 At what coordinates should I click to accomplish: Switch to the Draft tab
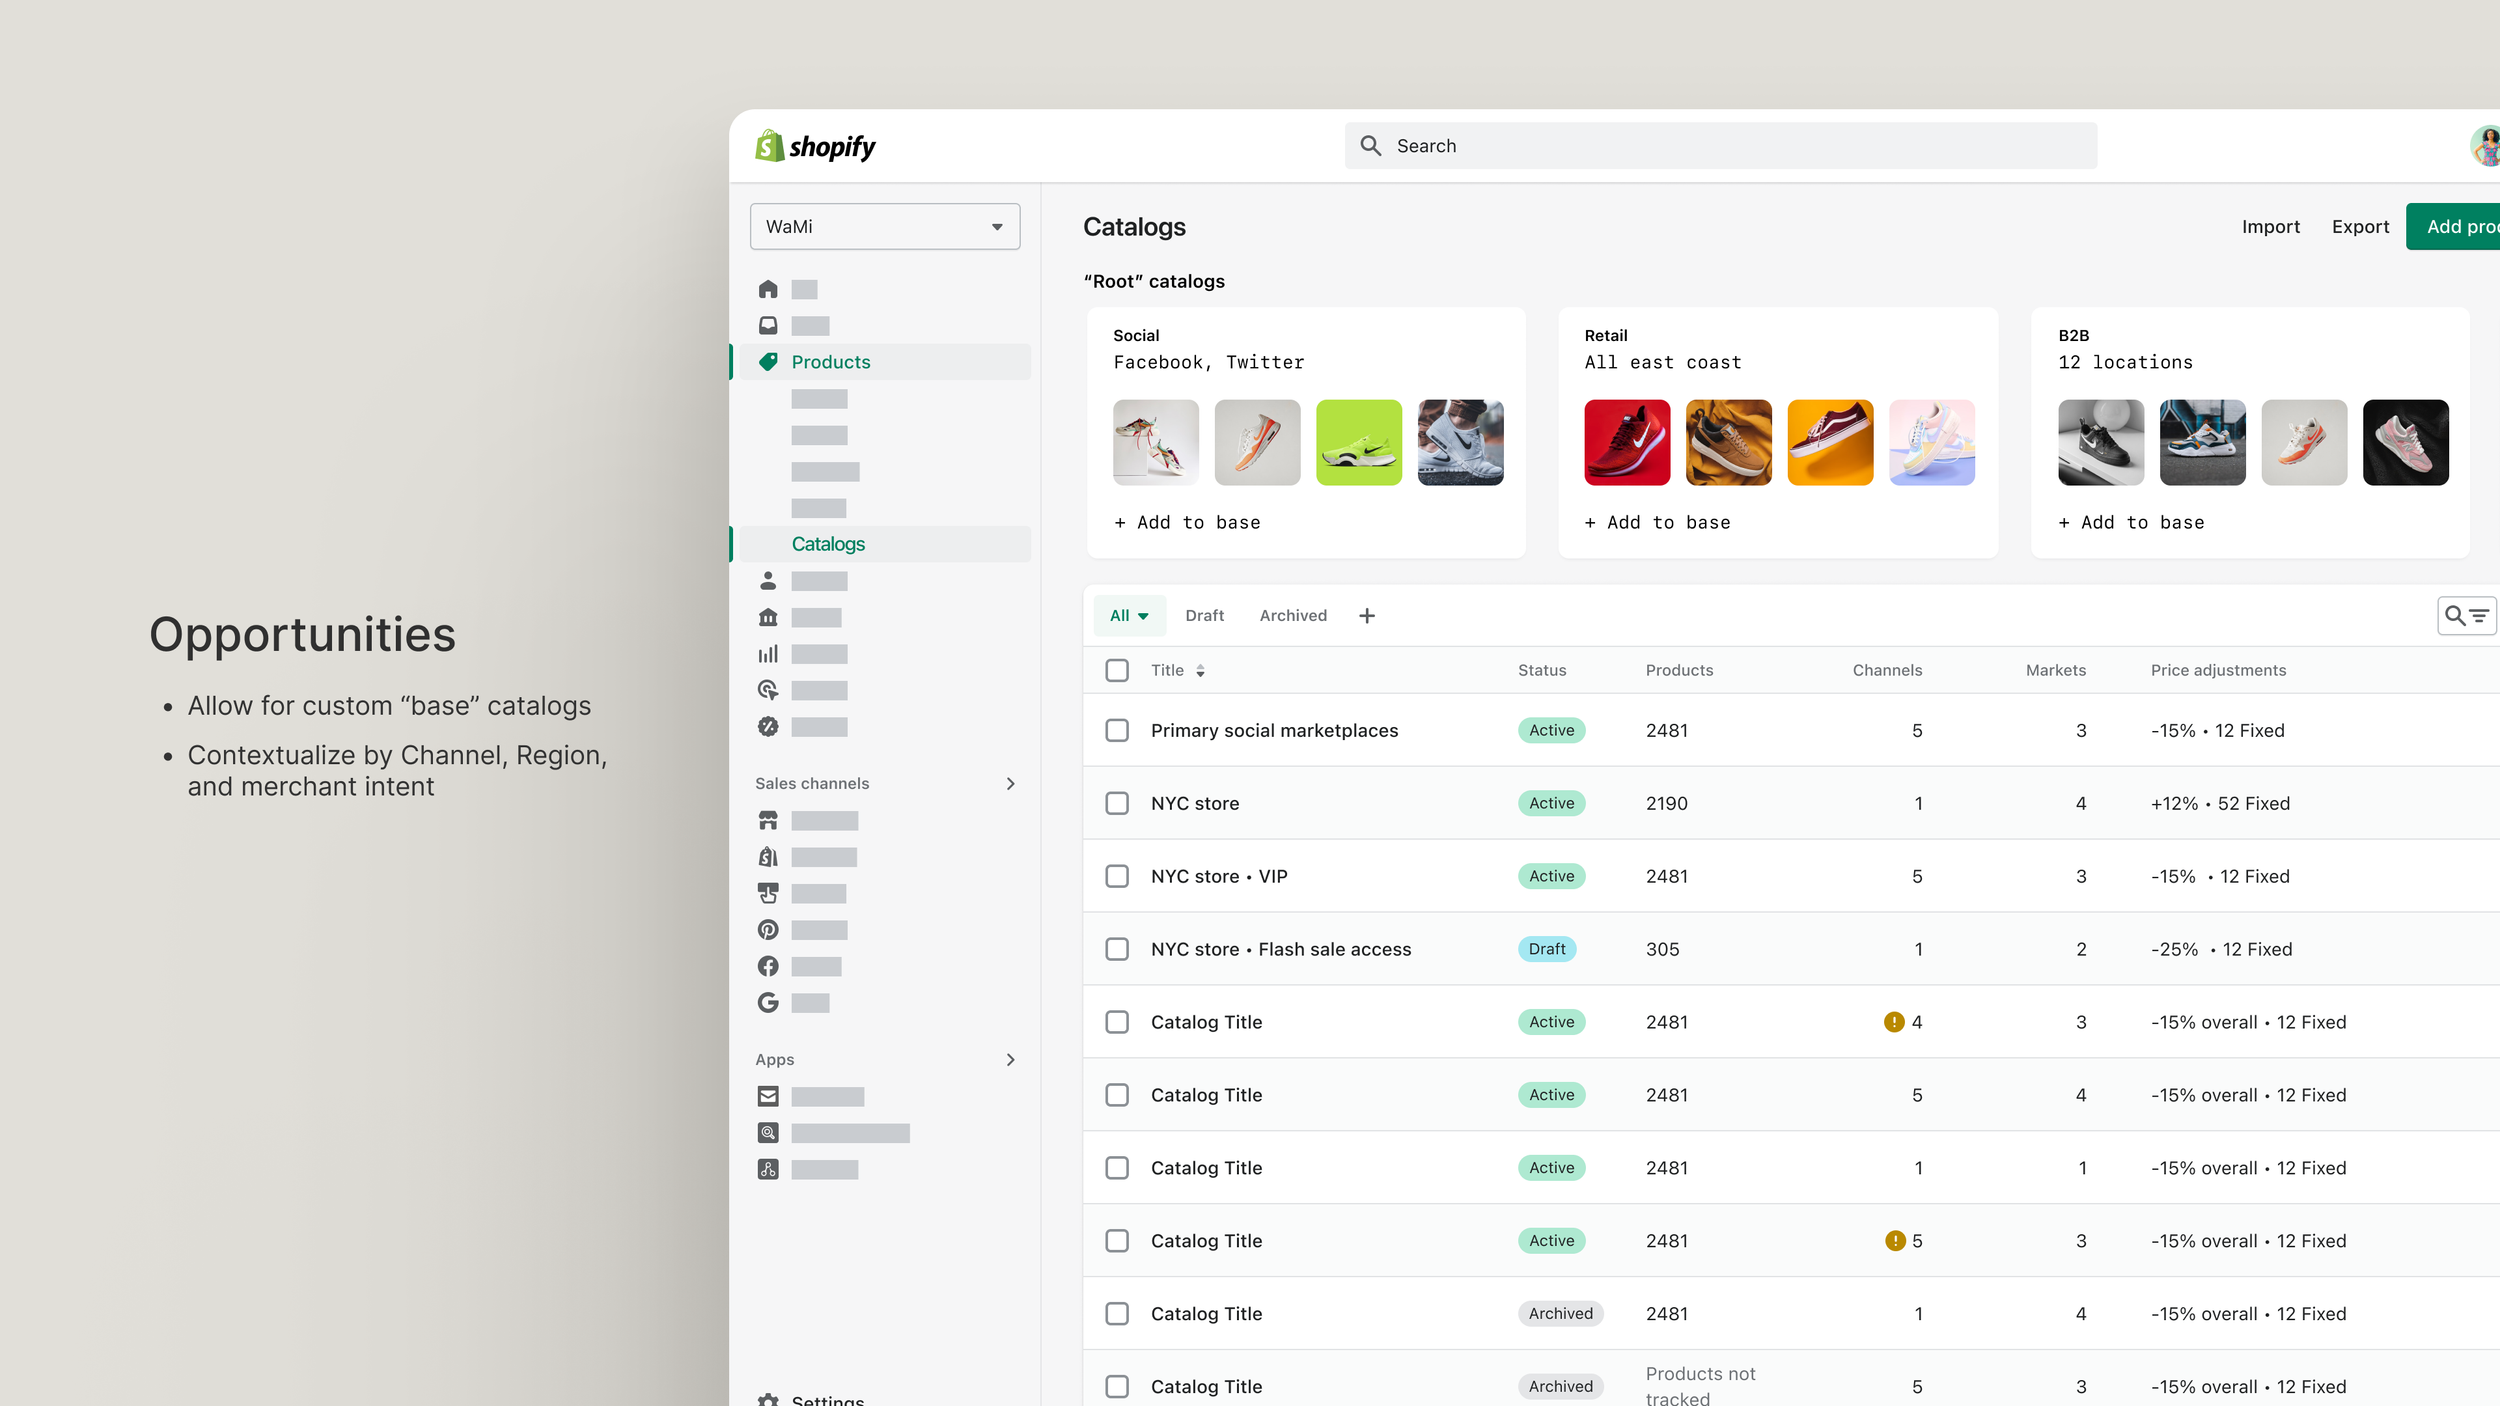[x=1204, y=616]
